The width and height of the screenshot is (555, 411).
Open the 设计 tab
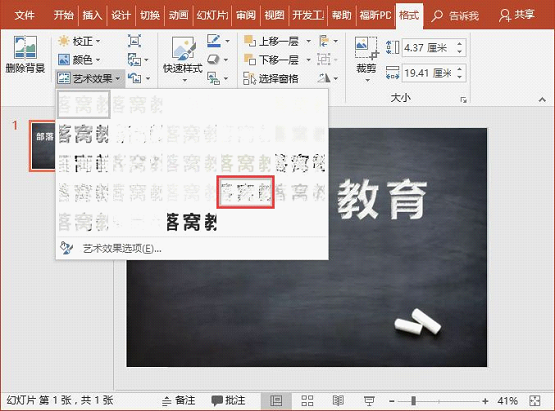121,15
